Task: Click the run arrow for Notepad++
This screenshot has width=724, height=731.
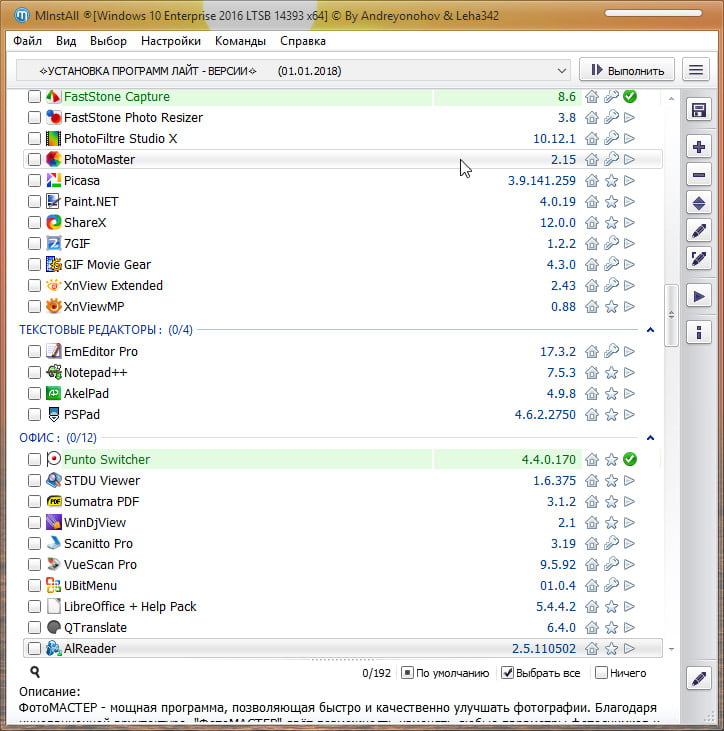Action: point(630,373)
